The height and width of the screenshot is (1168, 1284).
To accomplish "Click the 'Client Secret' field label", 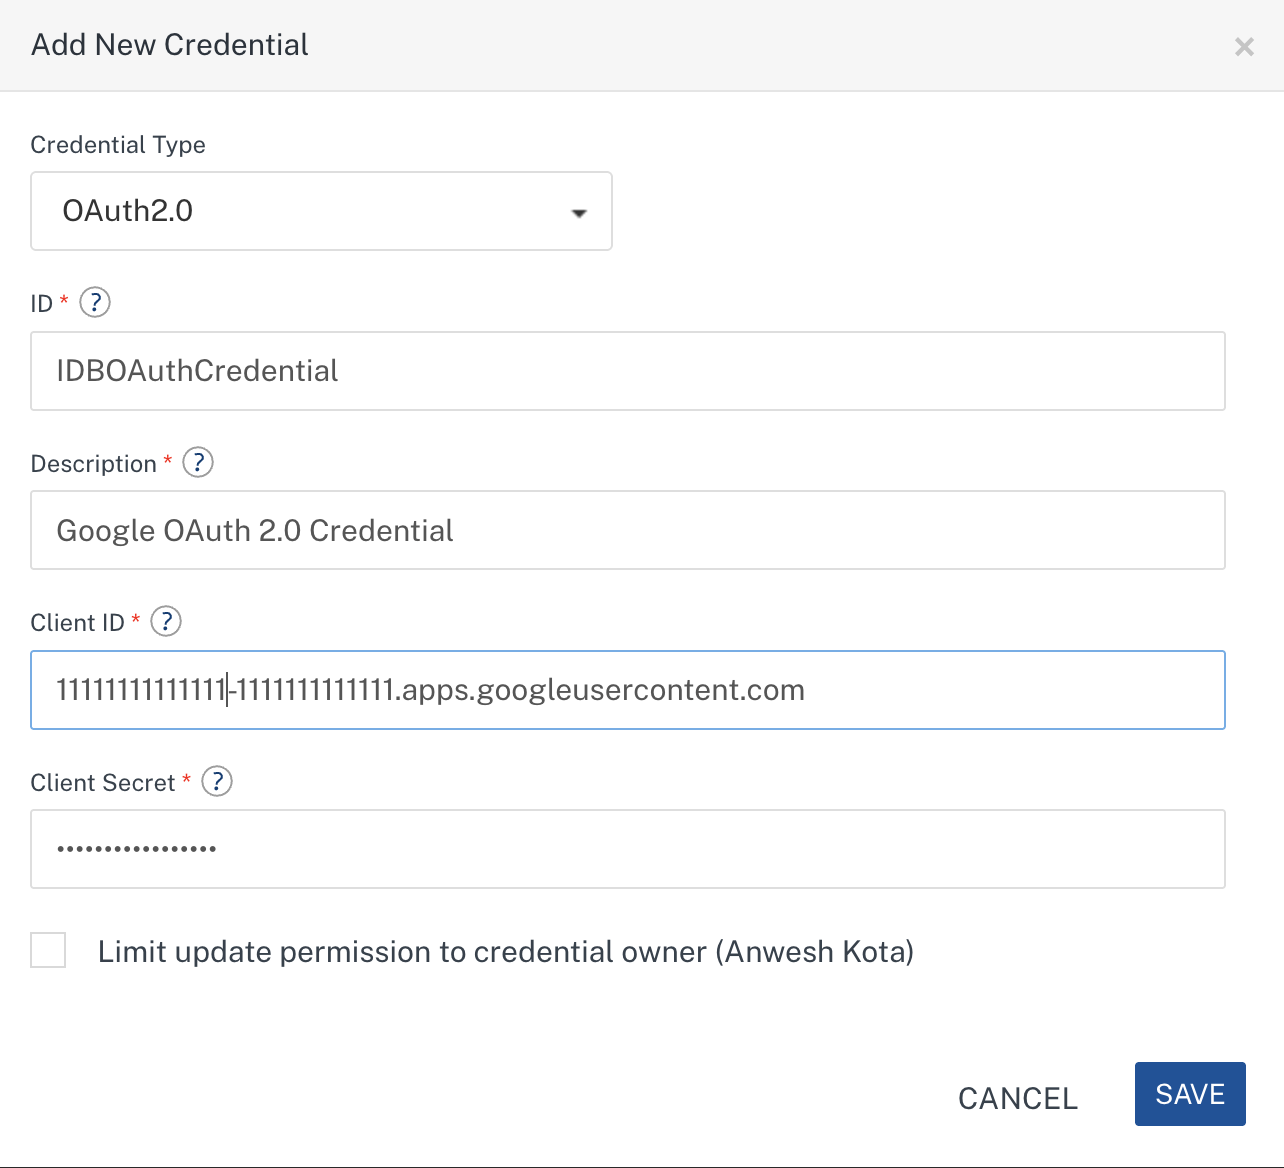I will click(103, 783).
